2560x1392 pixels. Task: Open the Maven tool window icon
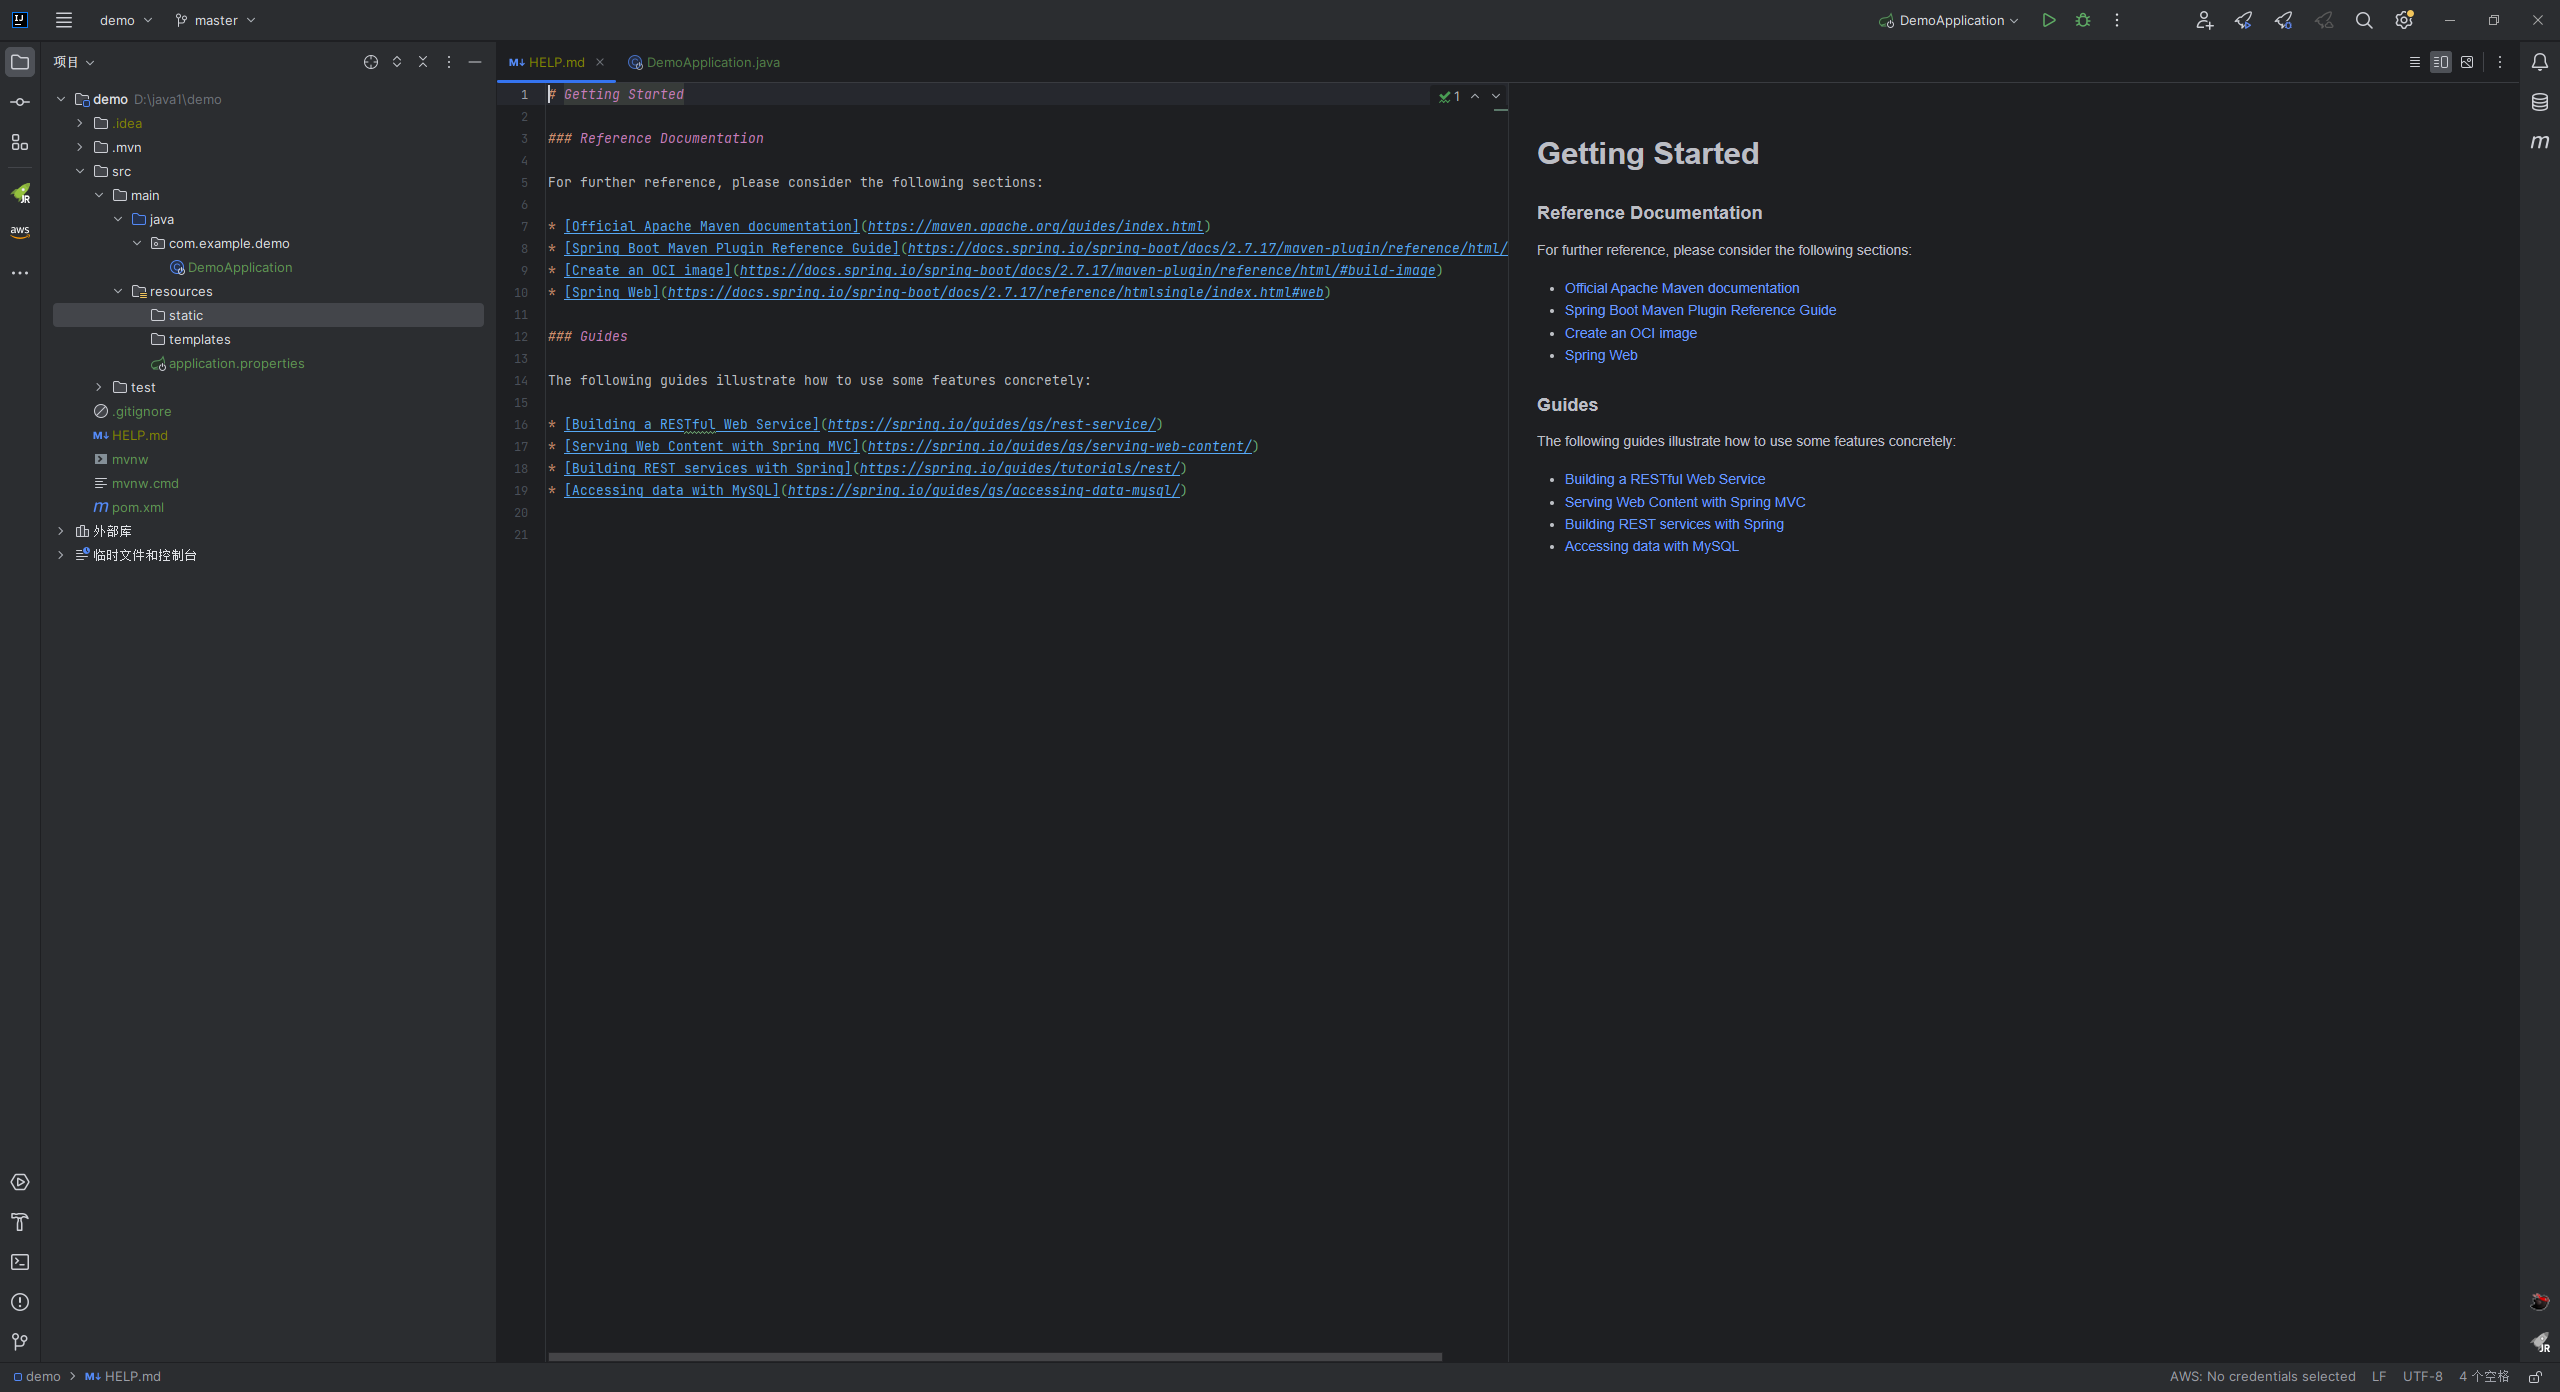tap(2539, 142)
